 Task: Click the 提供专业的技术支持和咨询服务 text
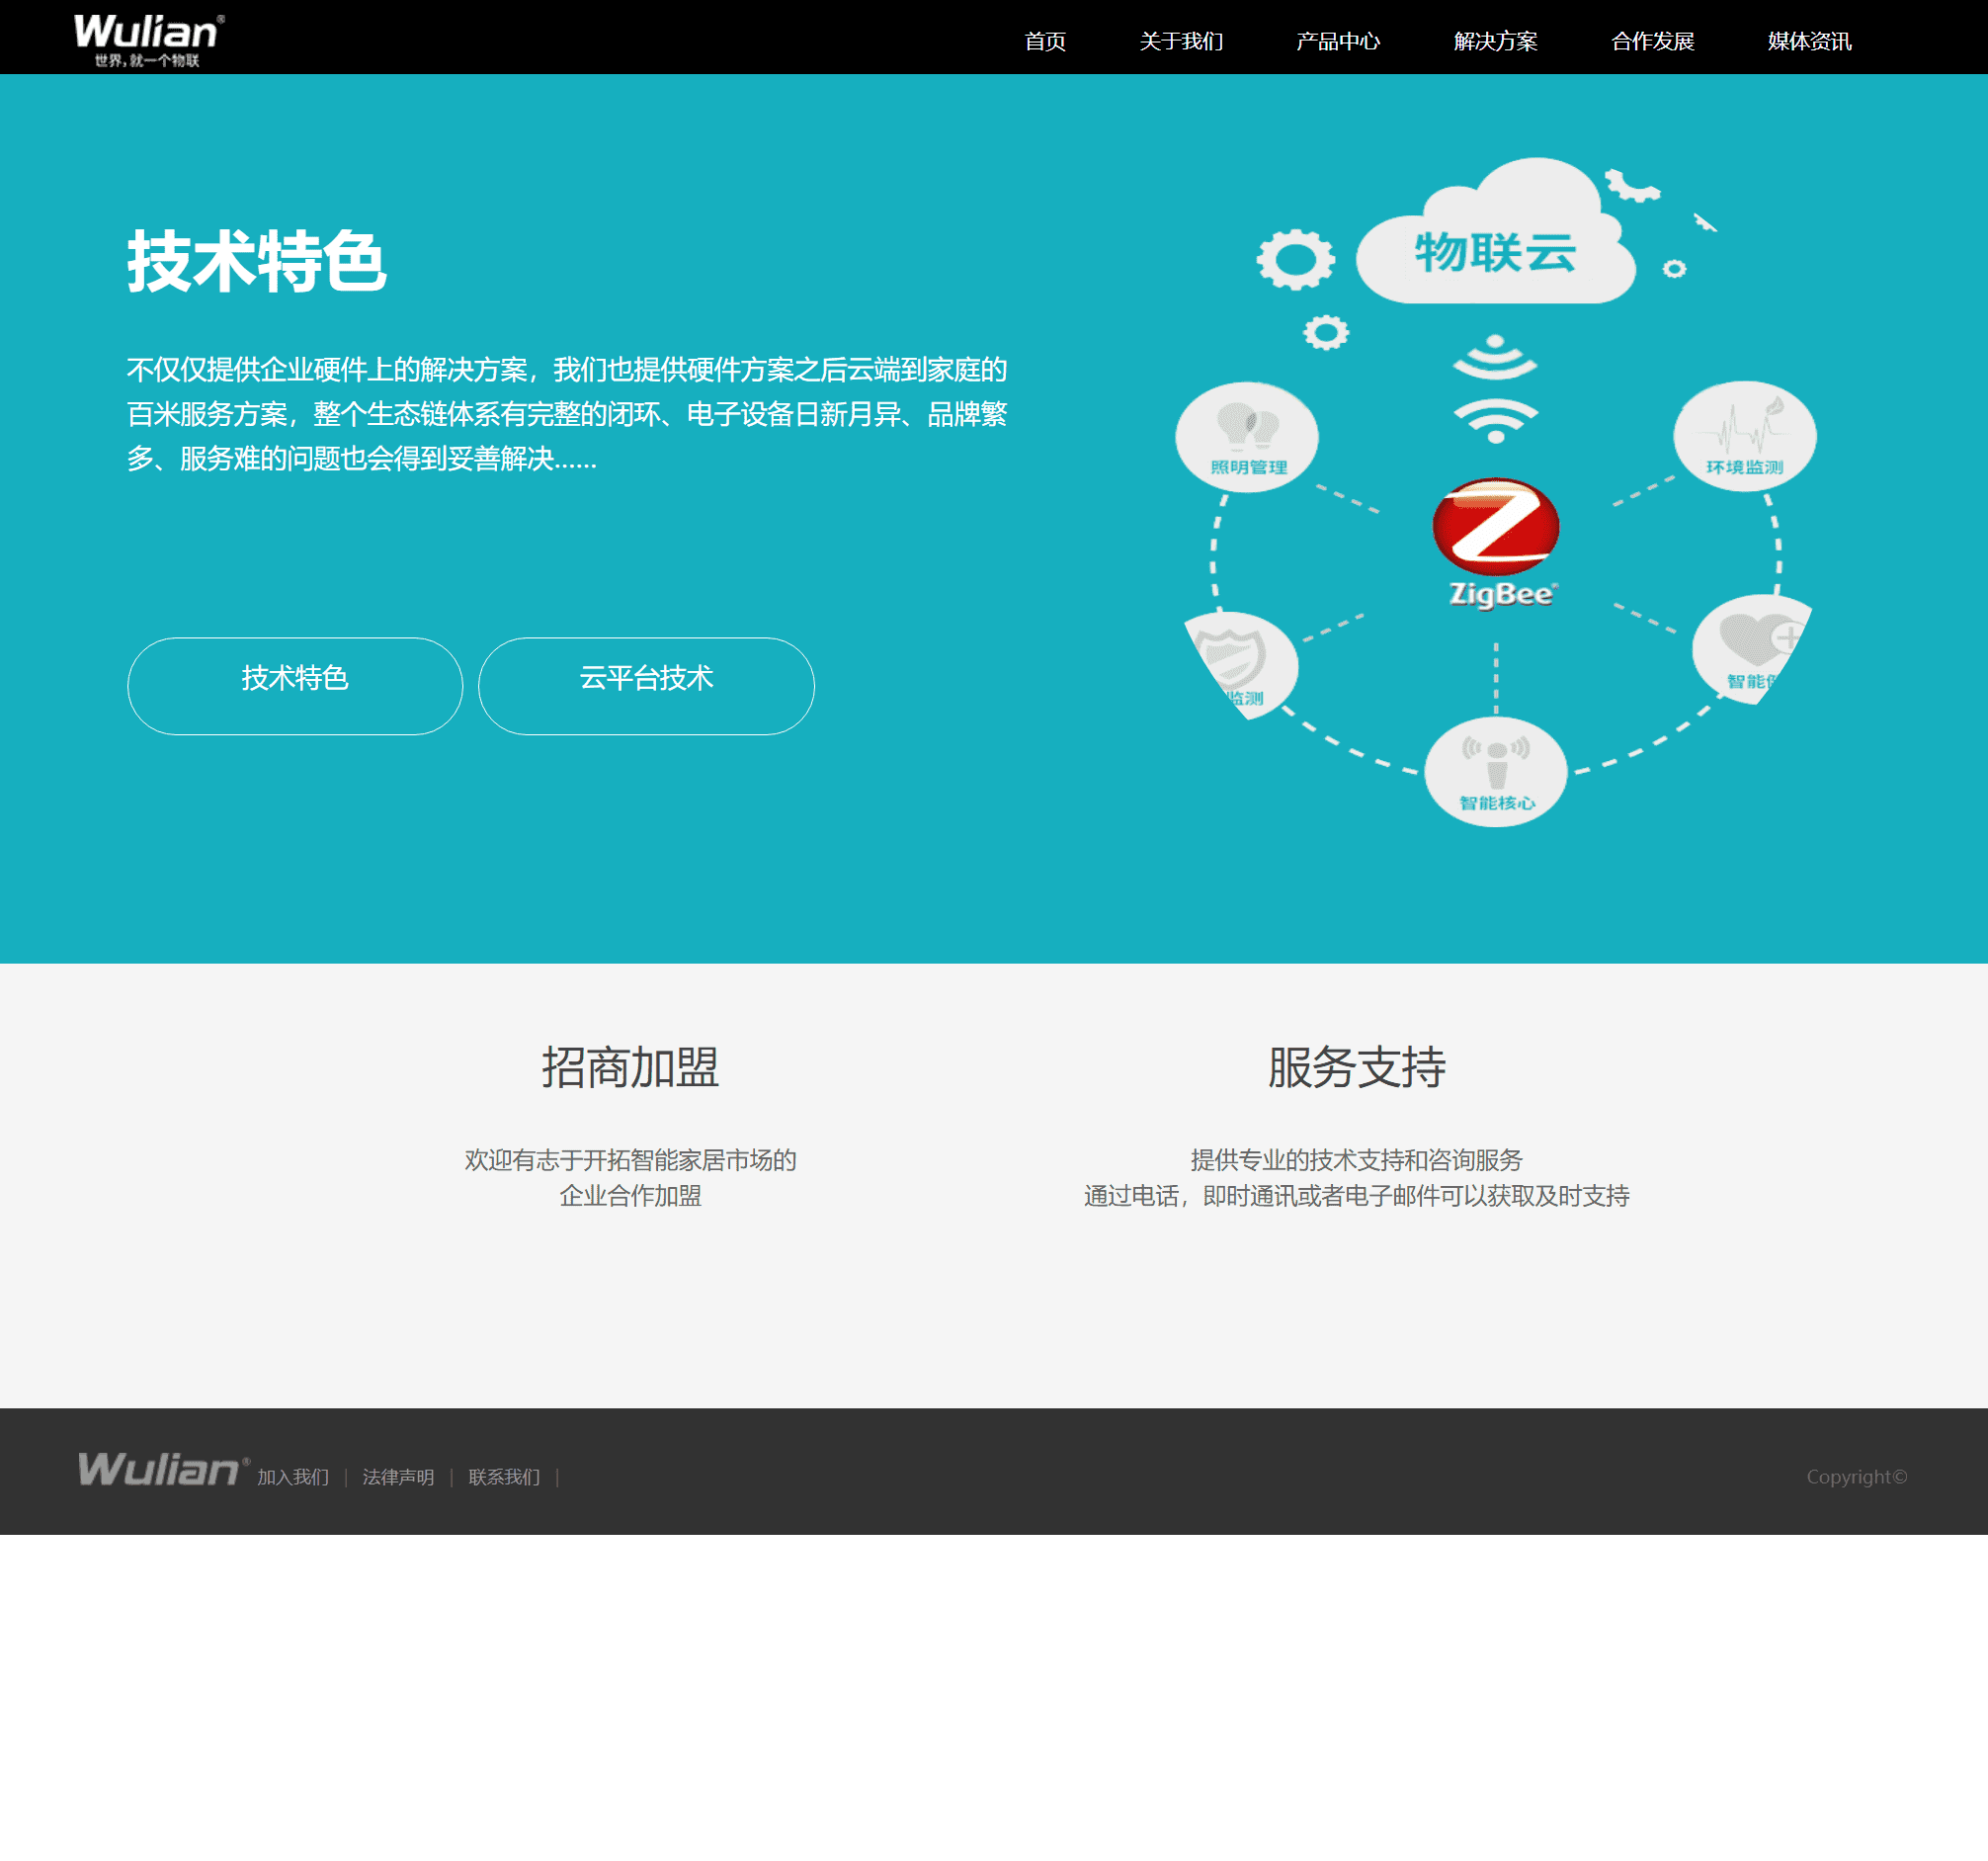1357,1159
